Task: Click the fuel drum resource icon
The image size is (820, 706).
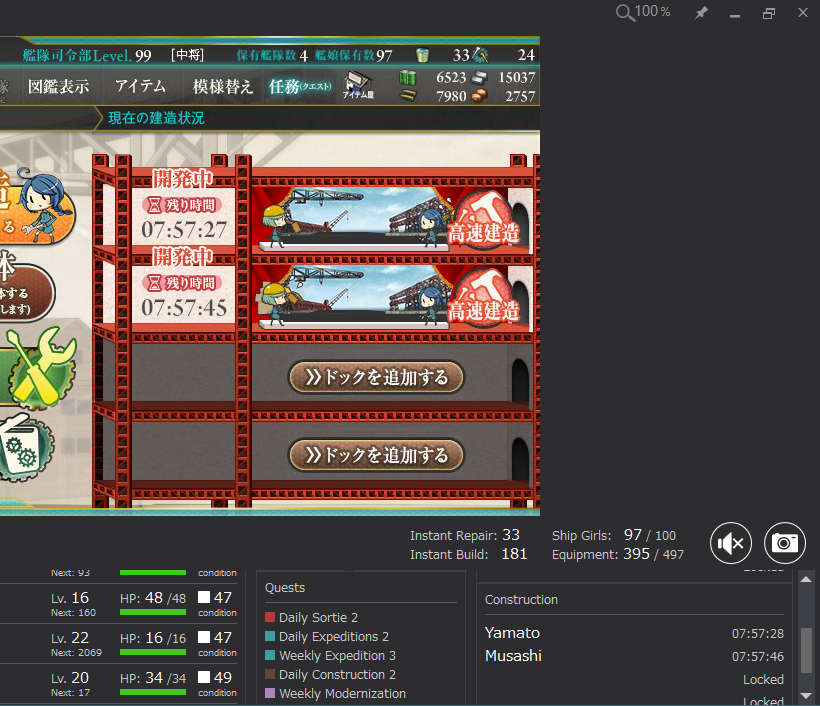Action: pyautogui.click(x=408, y=77)
